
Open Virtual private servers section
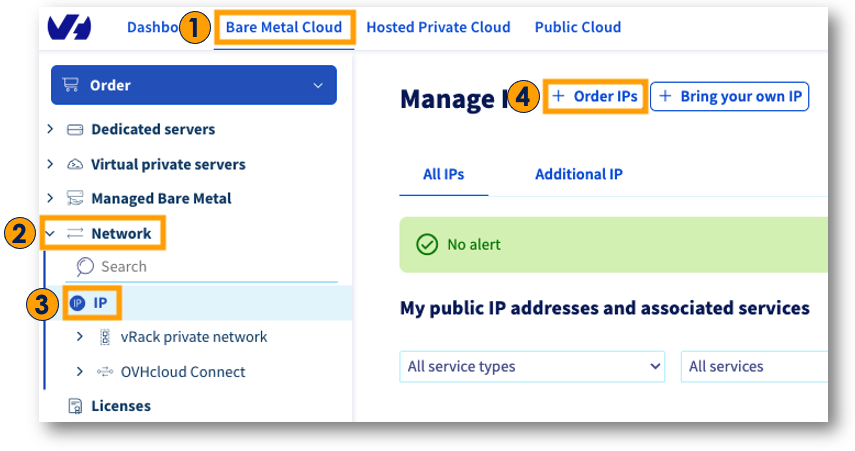168,164
